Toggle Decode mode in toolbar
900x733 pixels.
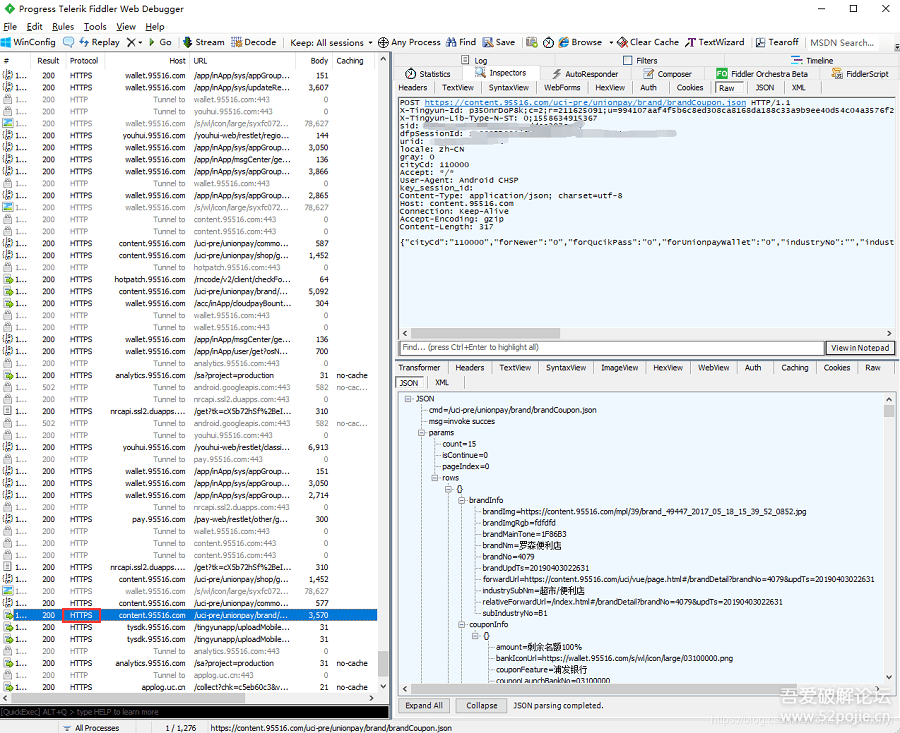[x=254, y=42]
